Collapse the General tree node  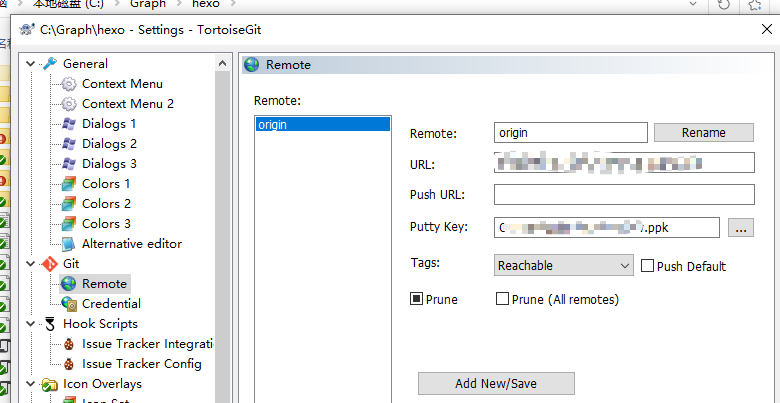click(30, 64)
